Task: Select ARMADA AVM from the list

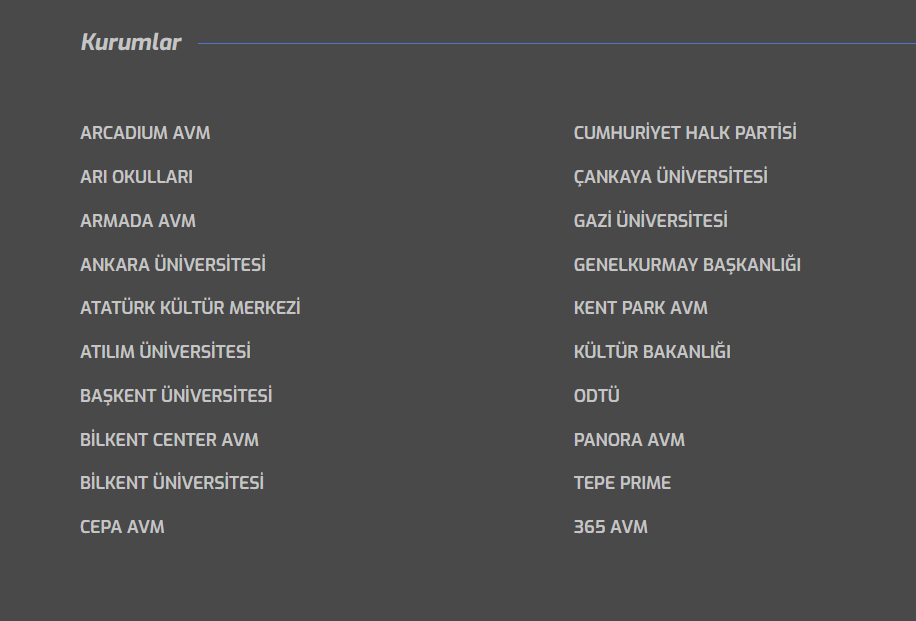Action: (x=138, y=221)
